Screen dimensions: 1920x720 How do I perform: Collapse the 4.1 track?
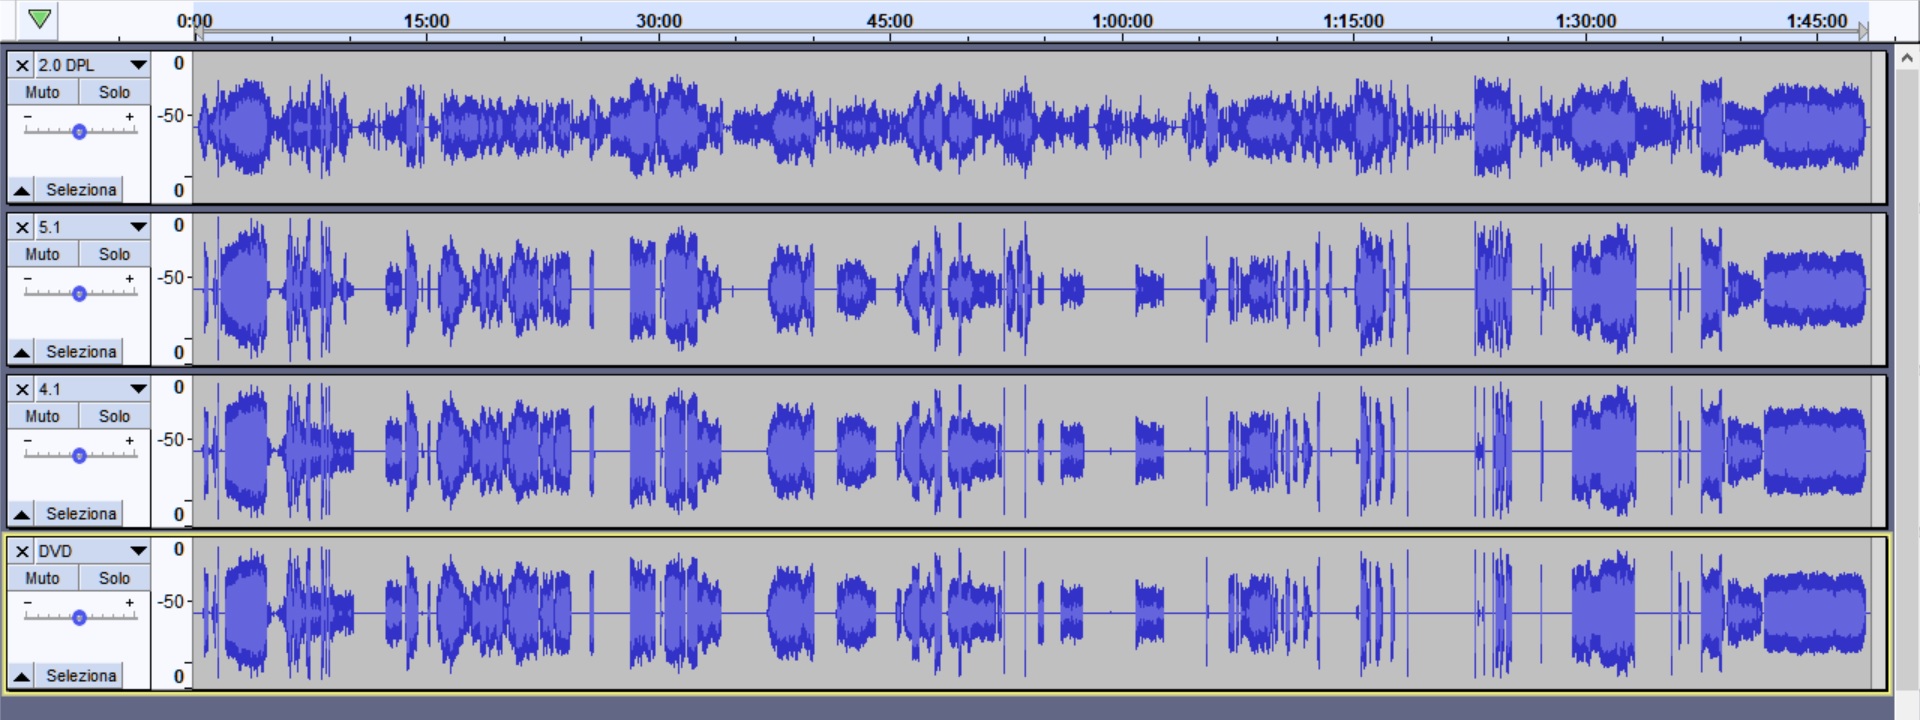(x=21, y=514)
